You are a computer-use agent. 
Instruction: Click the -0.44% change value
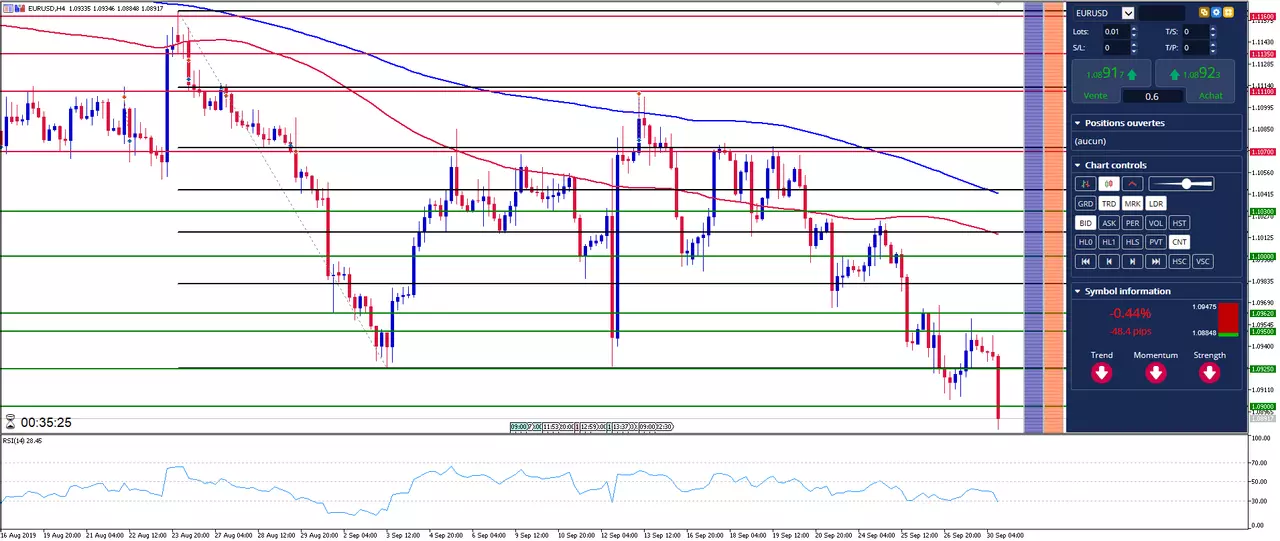coord(1130,313)
